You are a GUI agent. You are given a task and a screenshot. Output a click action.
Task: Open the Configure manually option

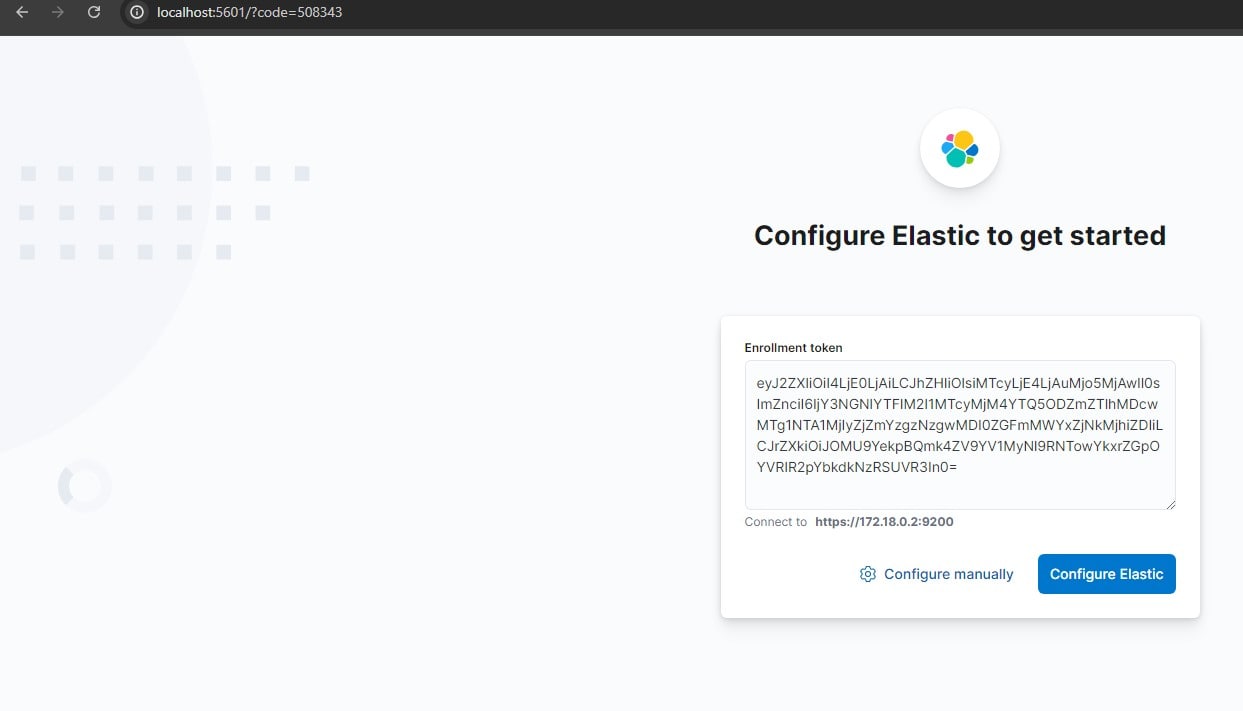point(936,574)
